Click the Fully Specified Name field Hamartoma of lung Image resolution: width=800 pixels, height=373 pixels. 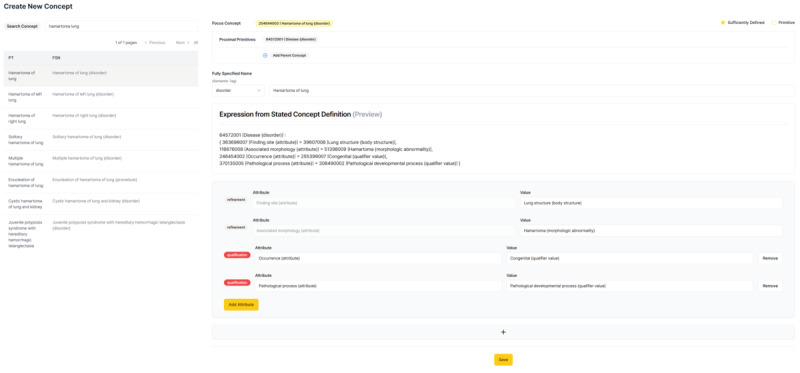(x=532, y=90)
